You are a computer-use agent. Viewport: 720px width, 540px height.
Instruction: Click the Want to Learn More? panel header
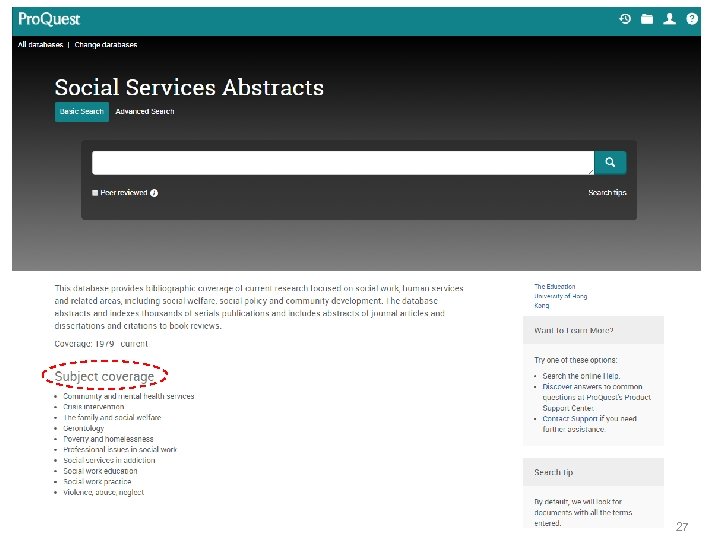coord(593,330)
